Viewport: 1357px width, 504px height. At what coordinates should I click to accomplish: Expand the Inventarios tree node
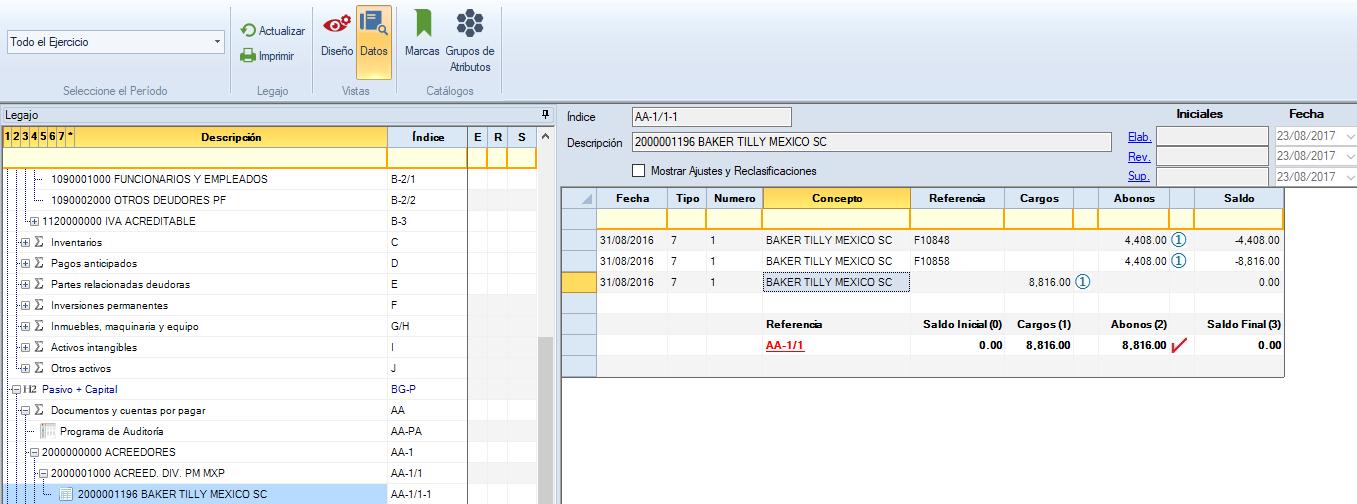(25, 243)
